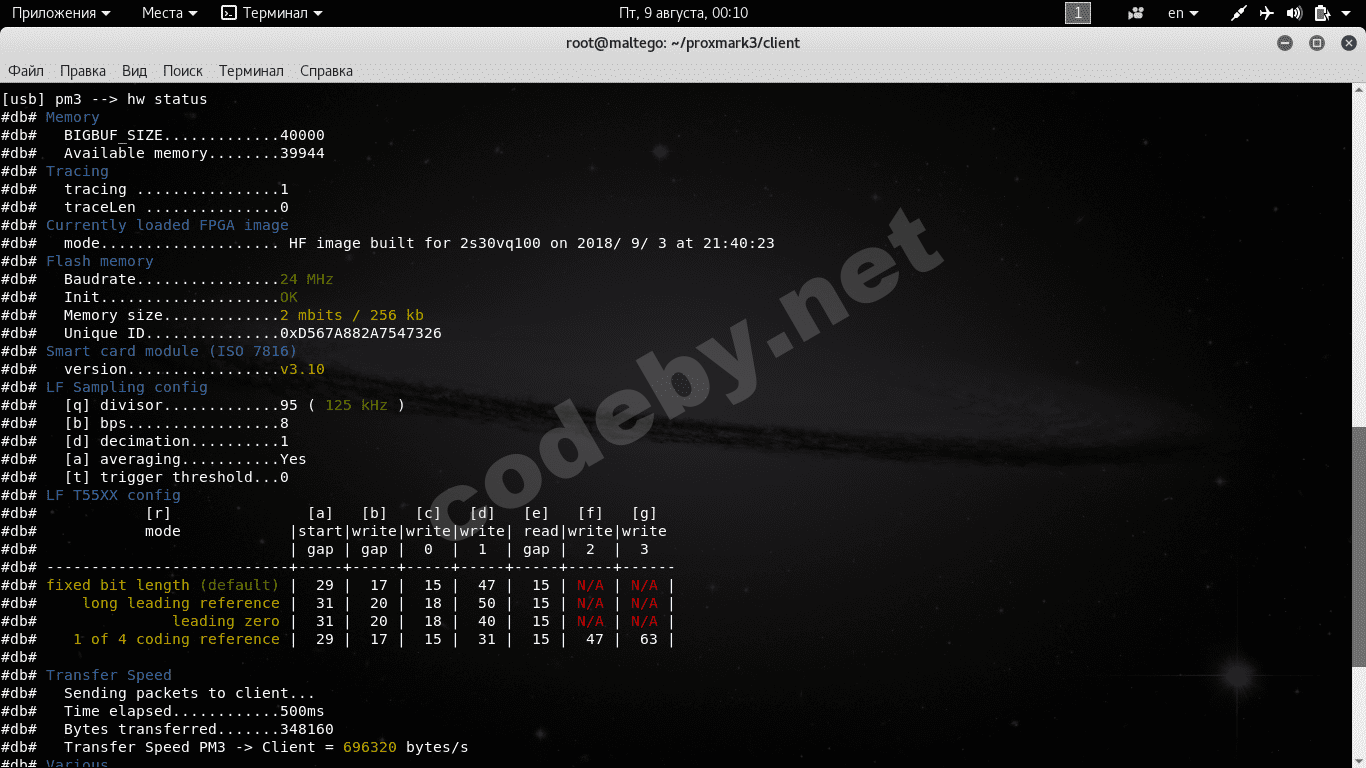The image size is (1366, 768).
Task: Click the "fixed bit length (default)" row label
Action: [x=163, y=585]
